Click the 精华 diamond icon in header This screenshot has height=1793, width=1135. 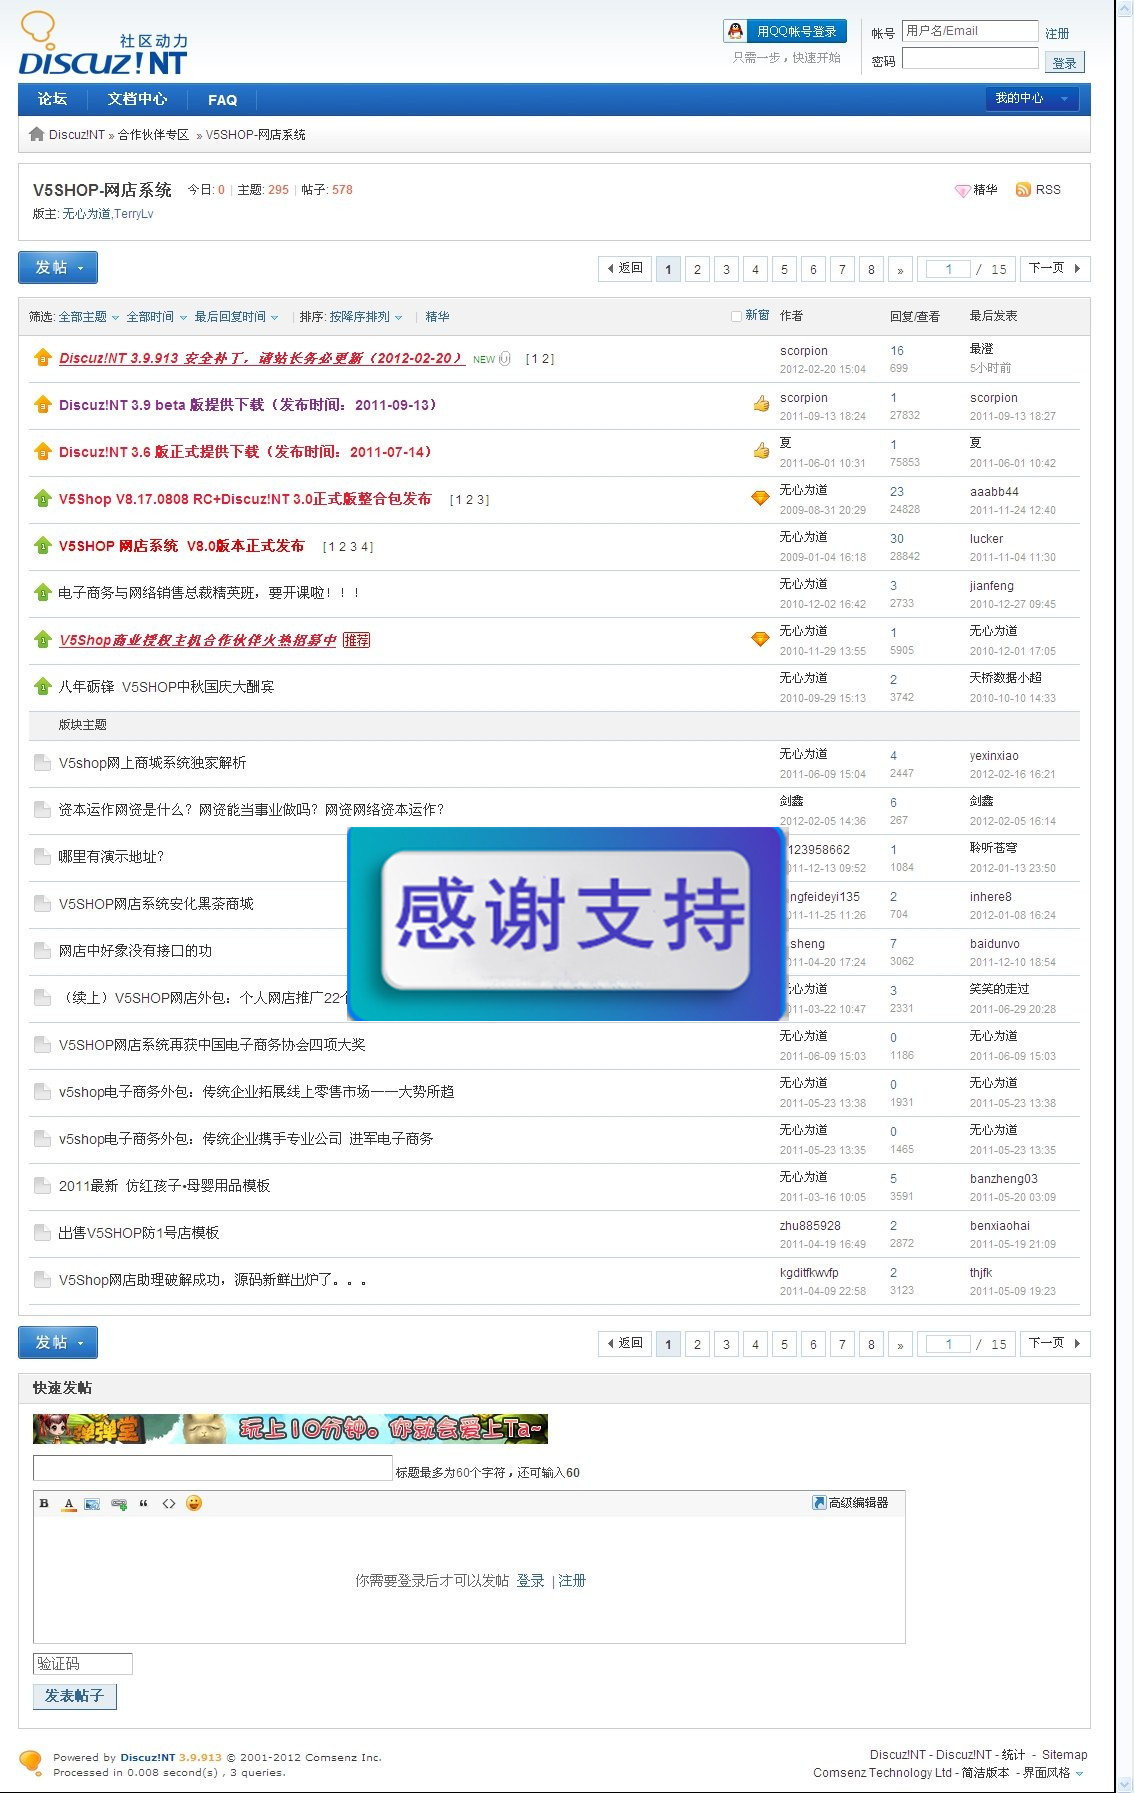(x=962, y=190)
